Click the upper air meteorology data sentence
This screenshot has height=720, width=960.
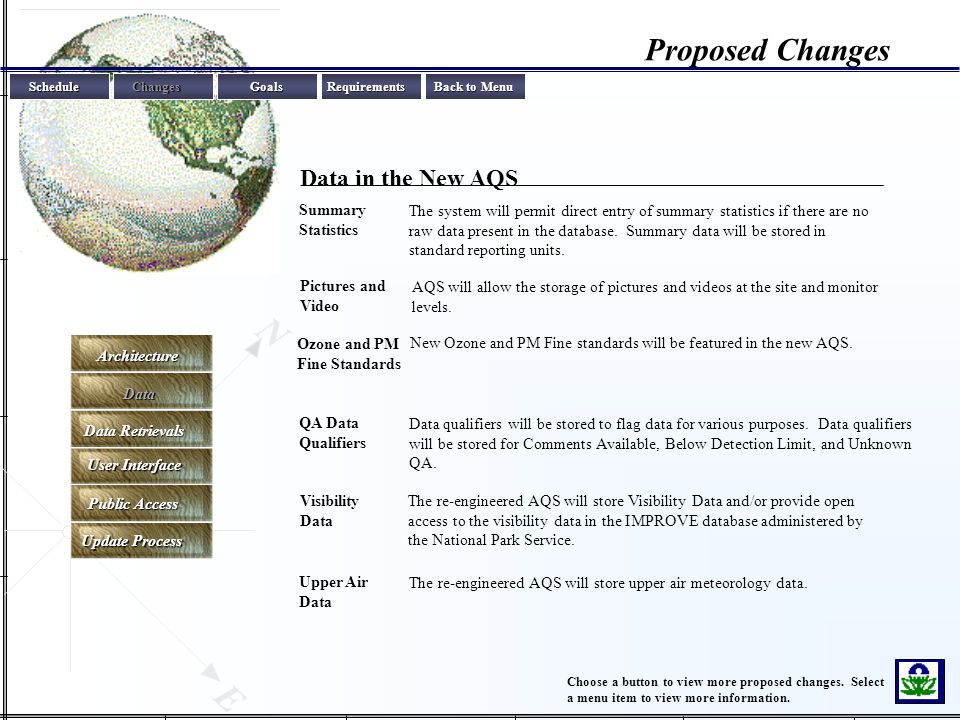(x=608, y=583)
